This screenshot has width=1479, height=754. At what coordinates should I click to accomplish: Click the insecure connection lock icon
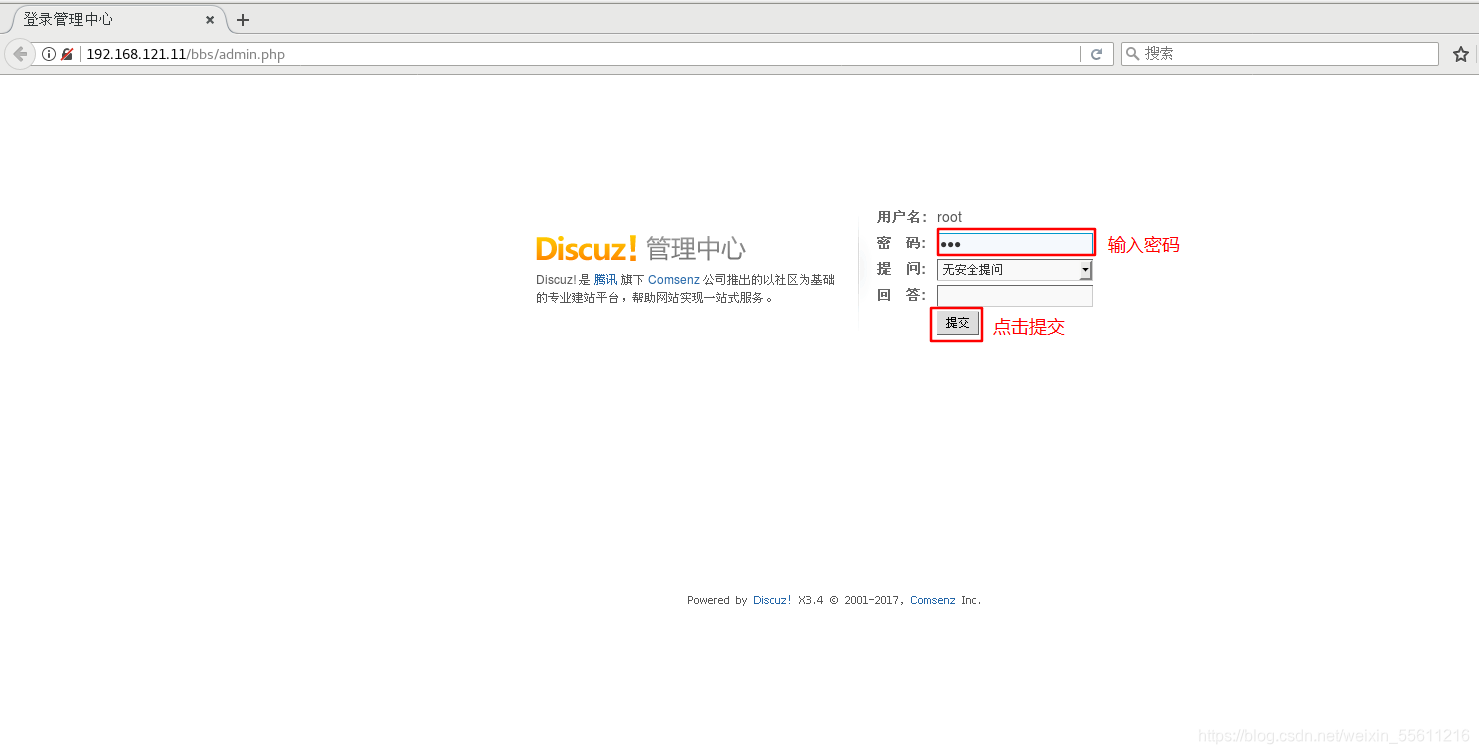pyautogui.click(x=67, y=54)
